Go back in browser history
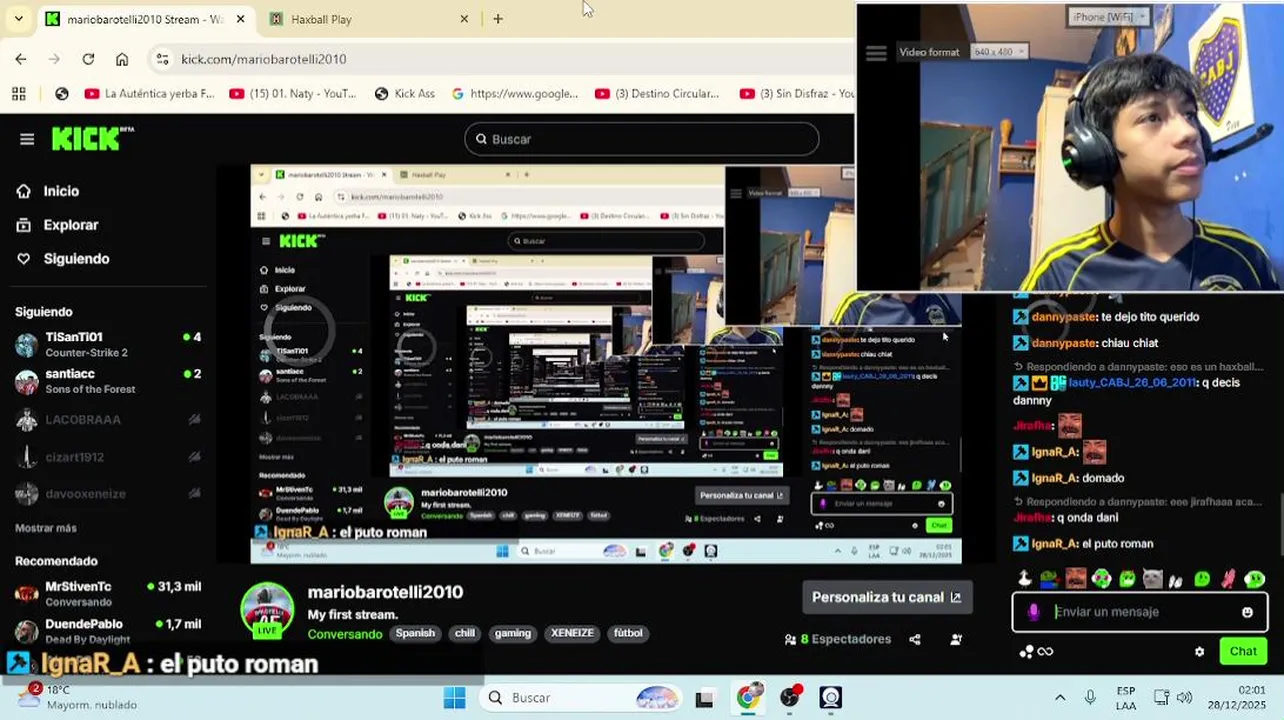The width and height of the screenshot is (1284, 720). [21, 59]
